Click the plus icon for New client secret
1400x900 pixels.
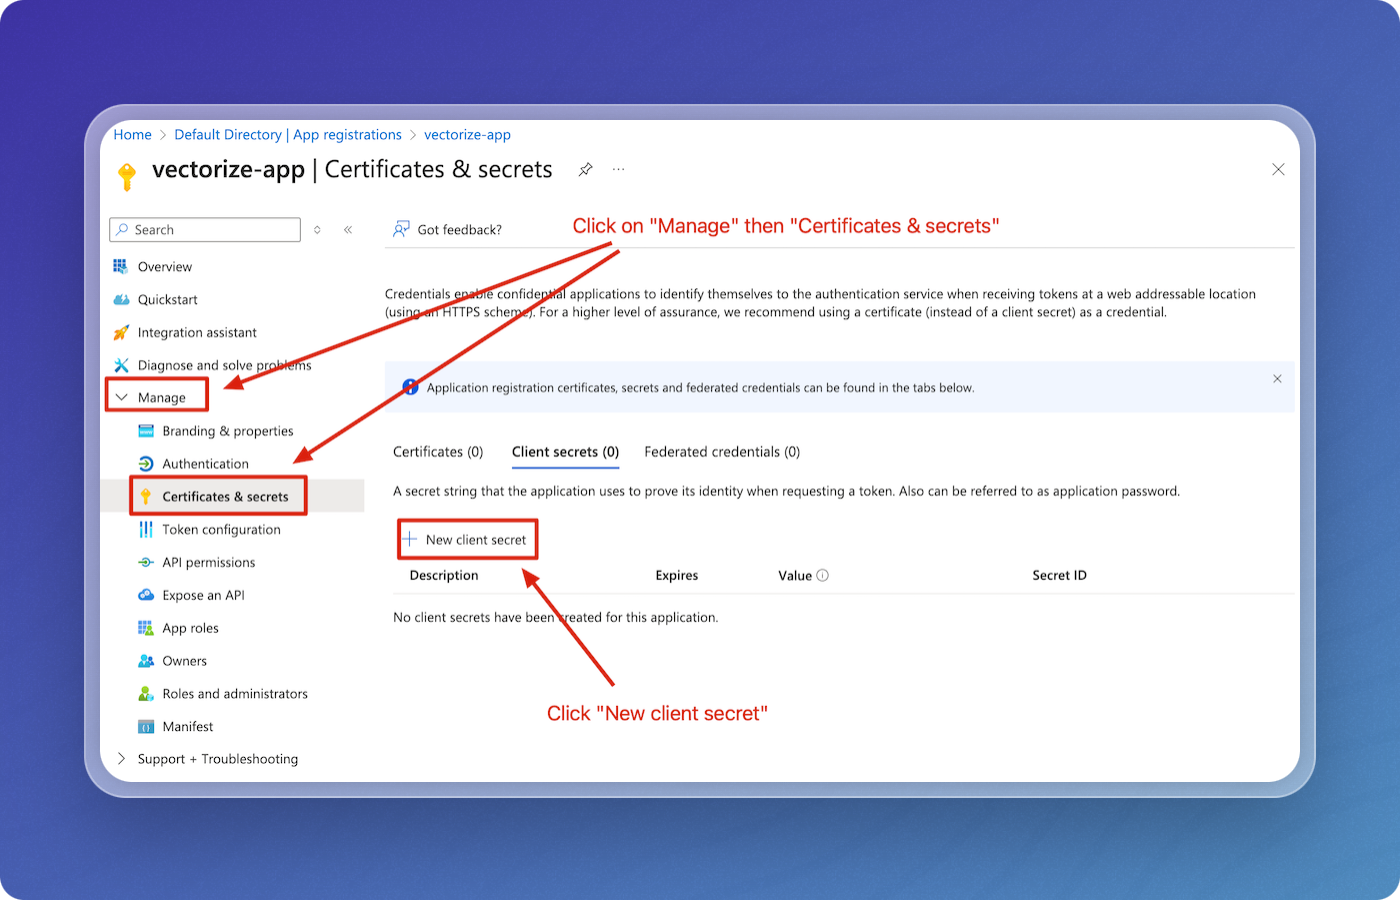(x=410, y=539)
